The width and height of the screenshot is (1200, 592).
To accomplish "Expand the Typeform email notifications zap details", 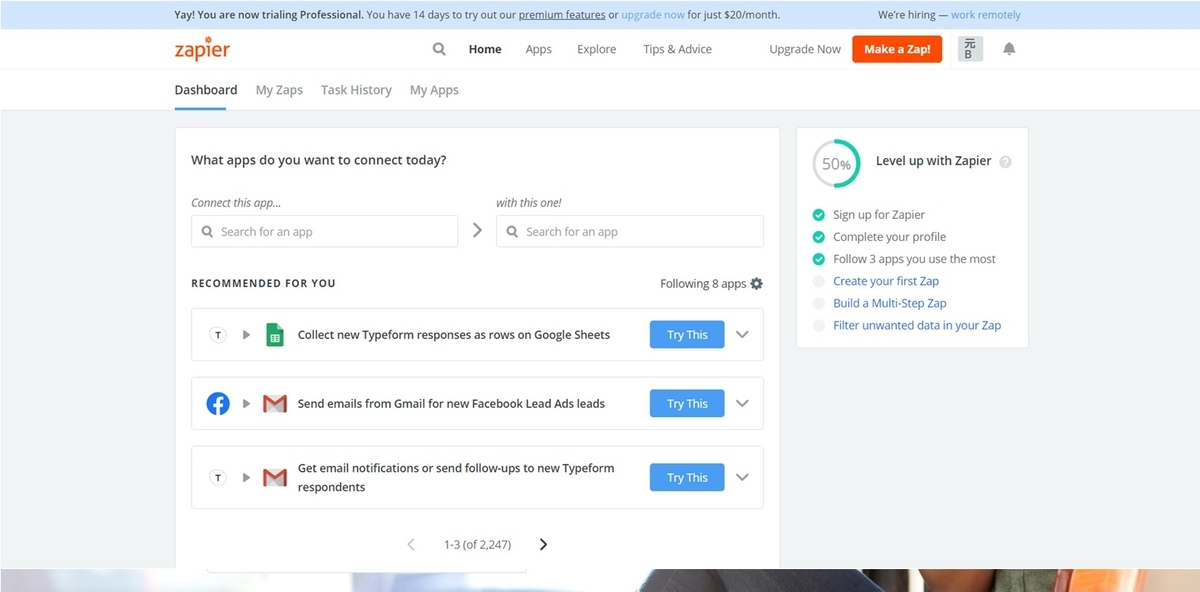I will [x=742, y=478].
